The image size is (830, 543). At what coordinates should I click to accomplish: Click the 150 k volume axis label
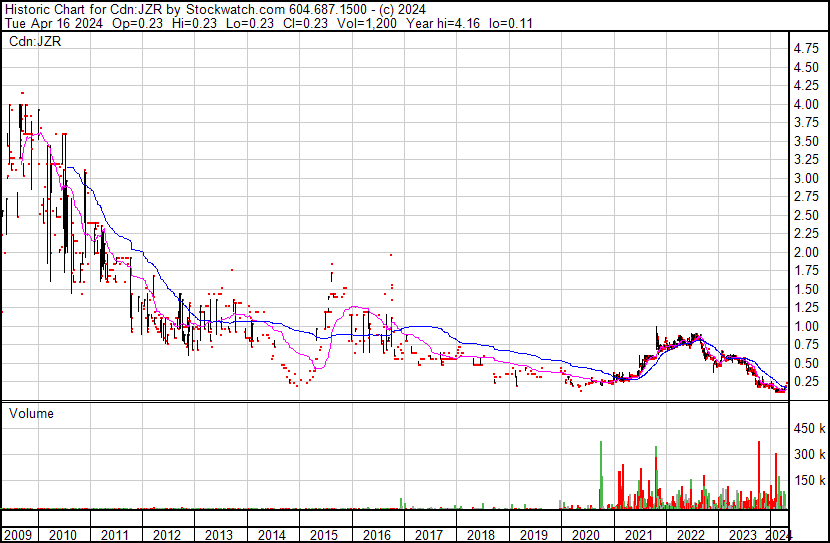[808, 481]
